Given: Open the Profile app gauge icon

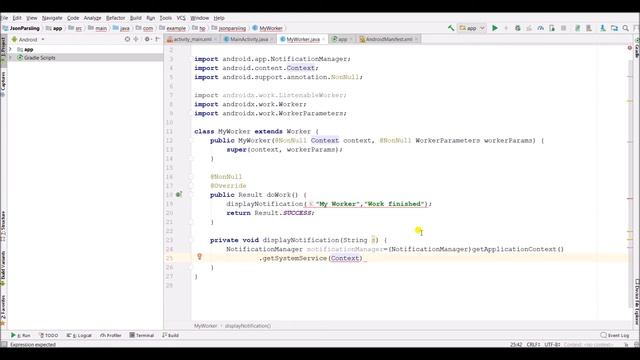Looking at the screenshot, I should [540, 28].
